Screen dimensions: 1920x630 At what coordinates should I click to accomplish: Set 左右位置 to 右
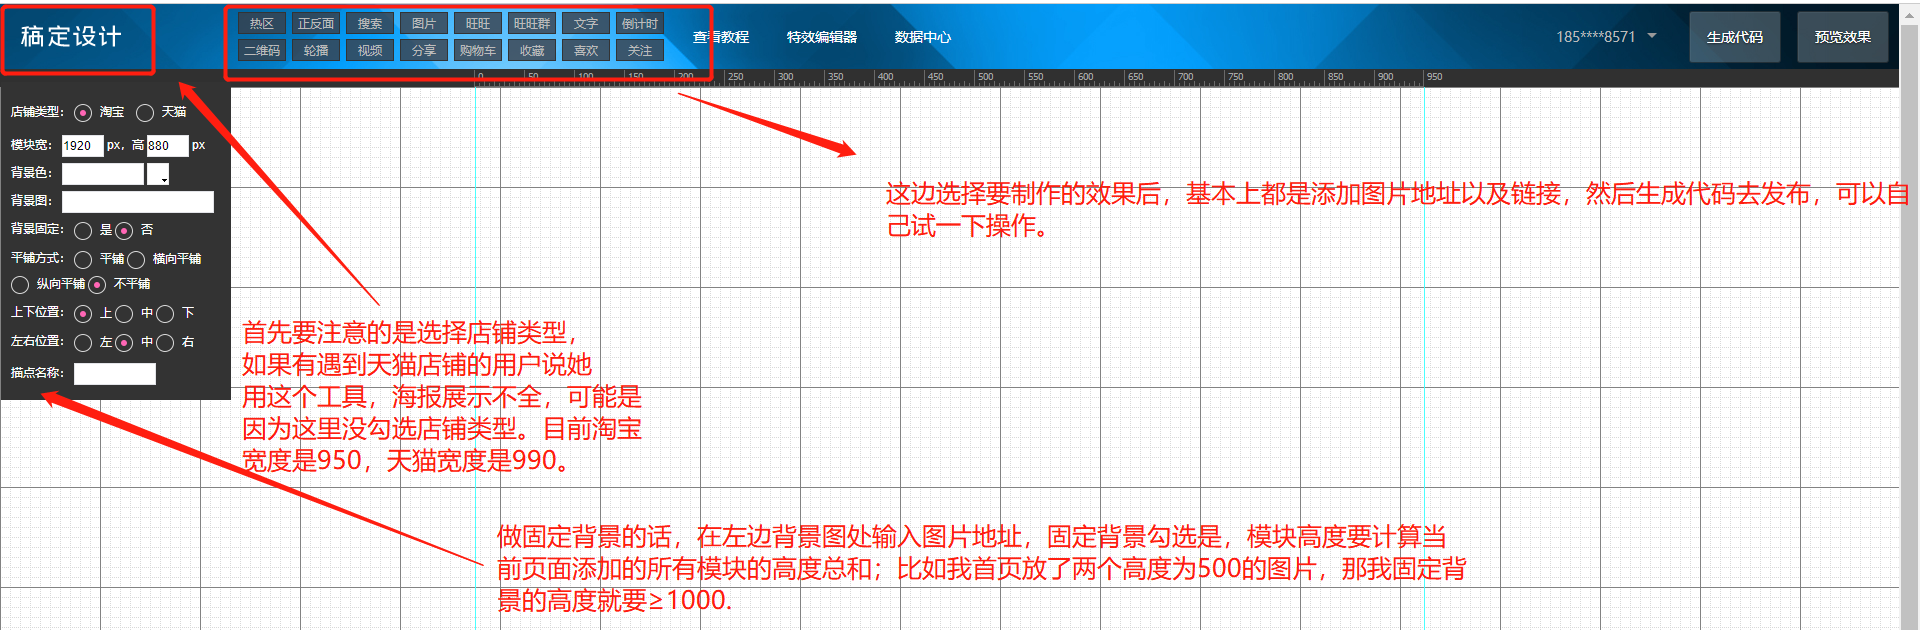(x=165, y=343)
